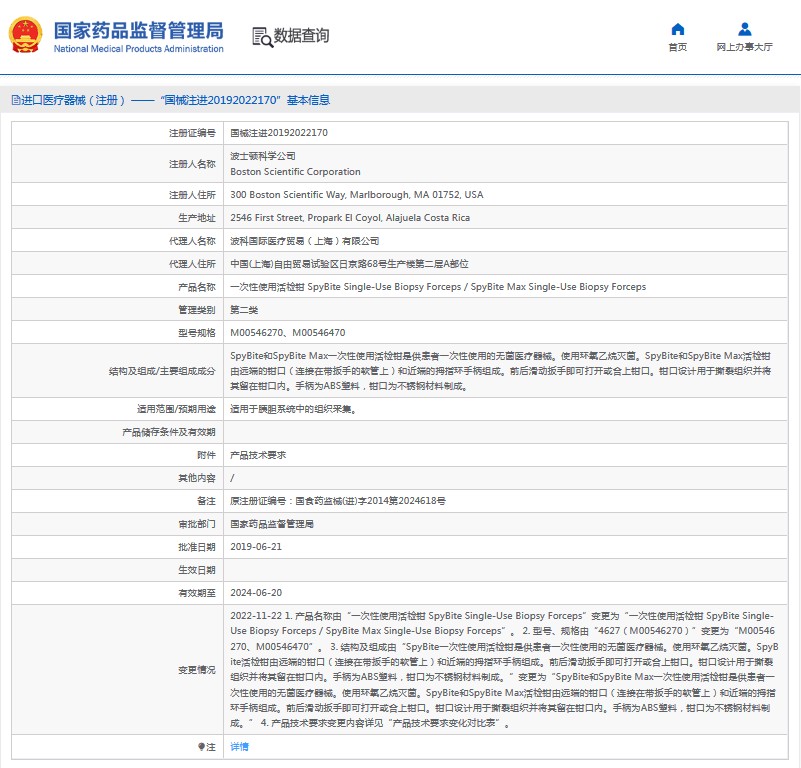Select the Marlborough, MA address value
The height and width of the screenshot is (768, 801).
(x=357, y=195)
